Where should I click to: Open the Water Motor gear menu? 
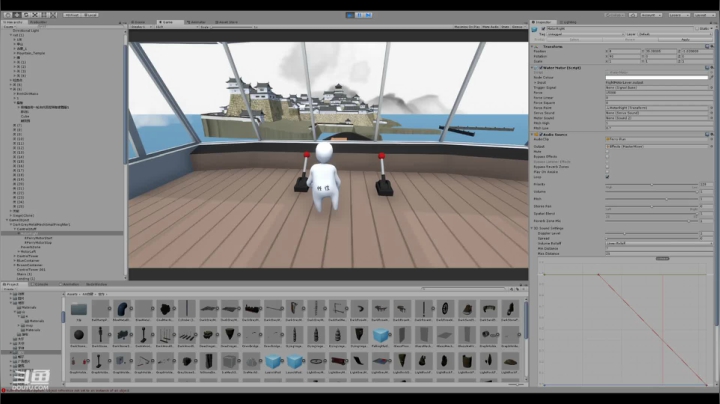tap(711, 68)
